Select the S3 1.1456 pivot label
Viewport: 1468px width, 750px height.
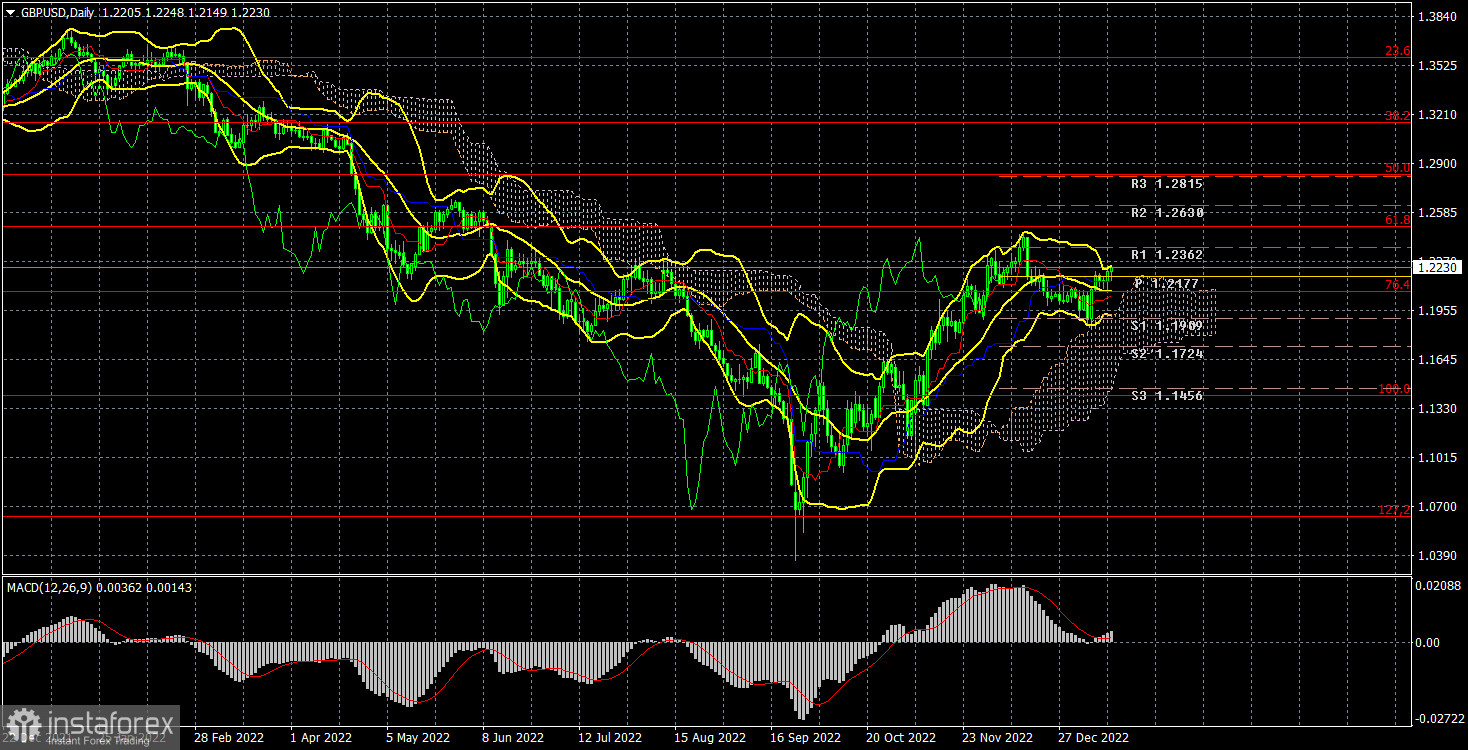[x=1167, y=396]
